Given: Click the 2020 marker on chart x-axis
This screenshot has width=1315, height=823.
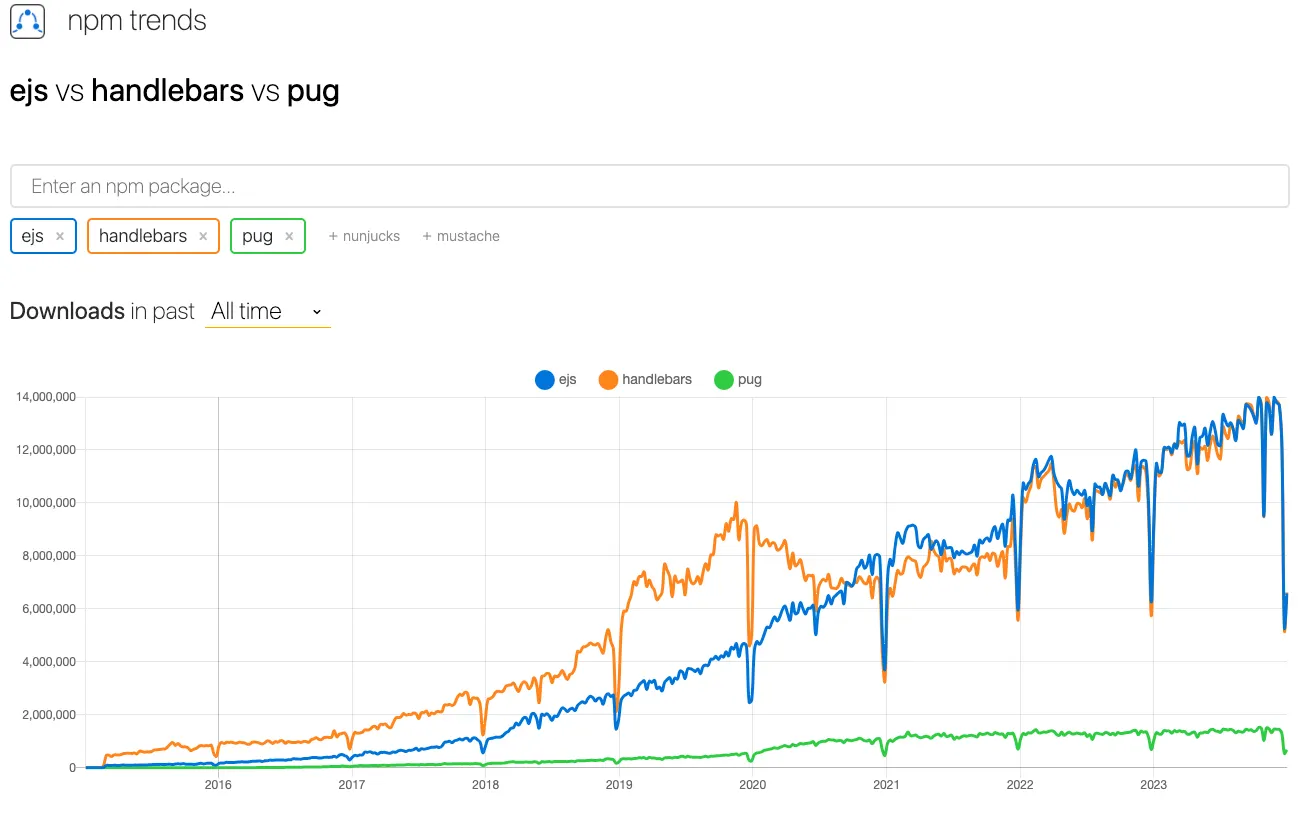Looking at the screenshot, I should (x=752, y=785).
